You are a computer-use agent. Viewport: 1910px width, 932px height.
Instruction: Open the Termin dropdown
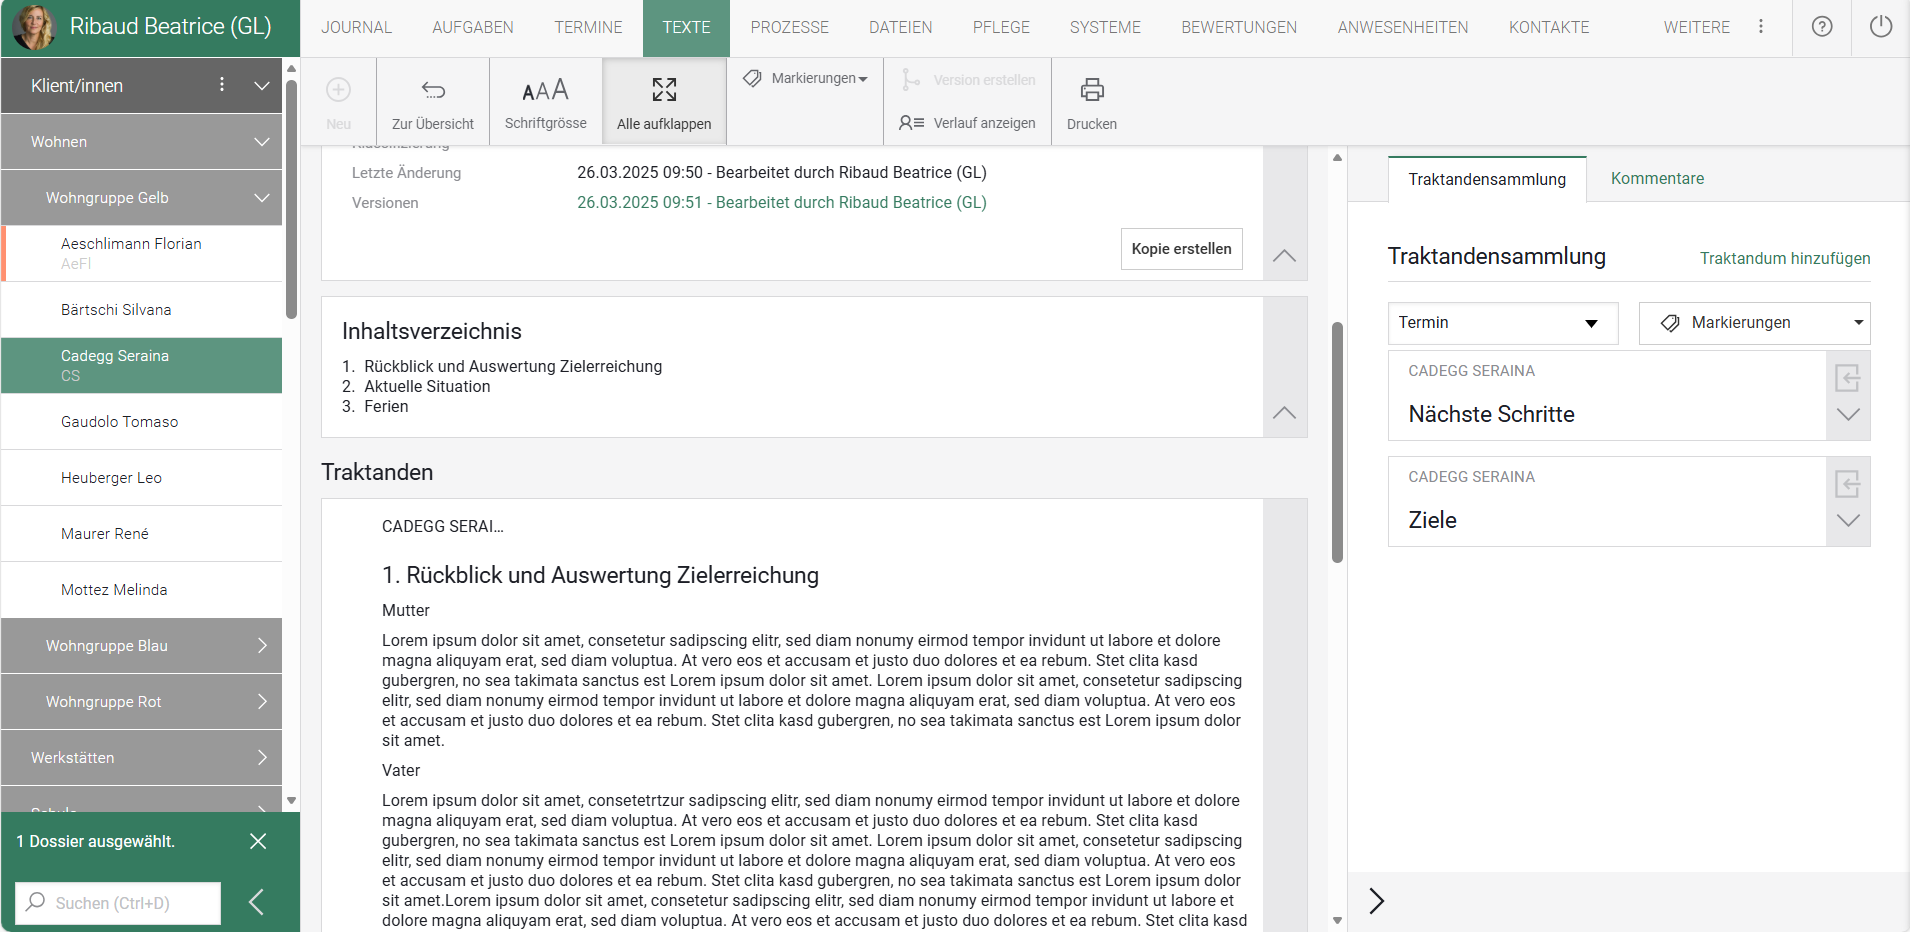click(x=1502, y=323)
